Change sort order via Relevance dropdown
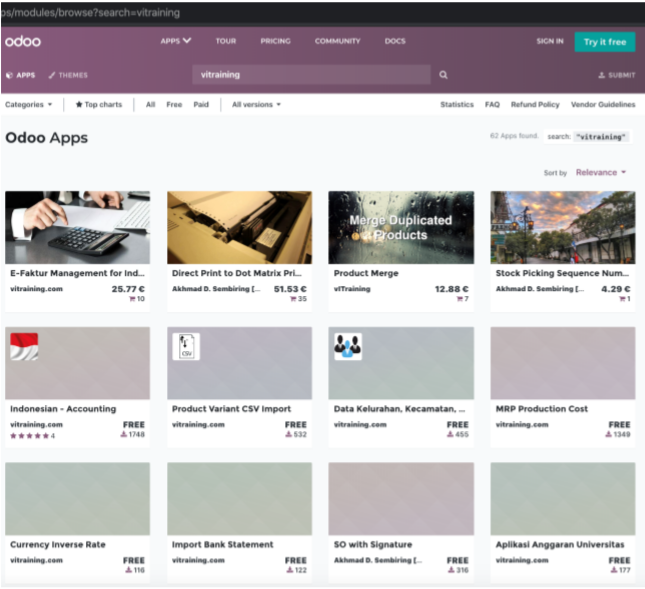This screenshot has height=589, width=645. [601, 172]
